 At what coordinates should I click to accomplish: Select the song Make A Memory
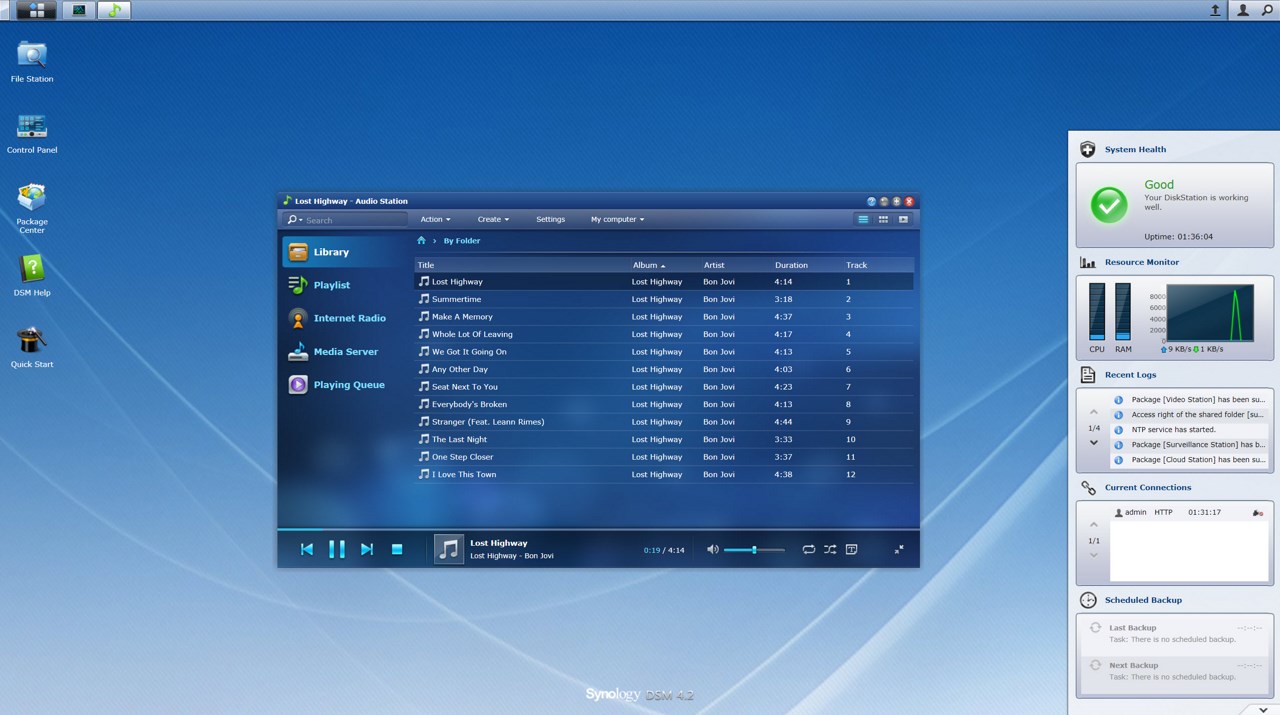coord(664,317)
